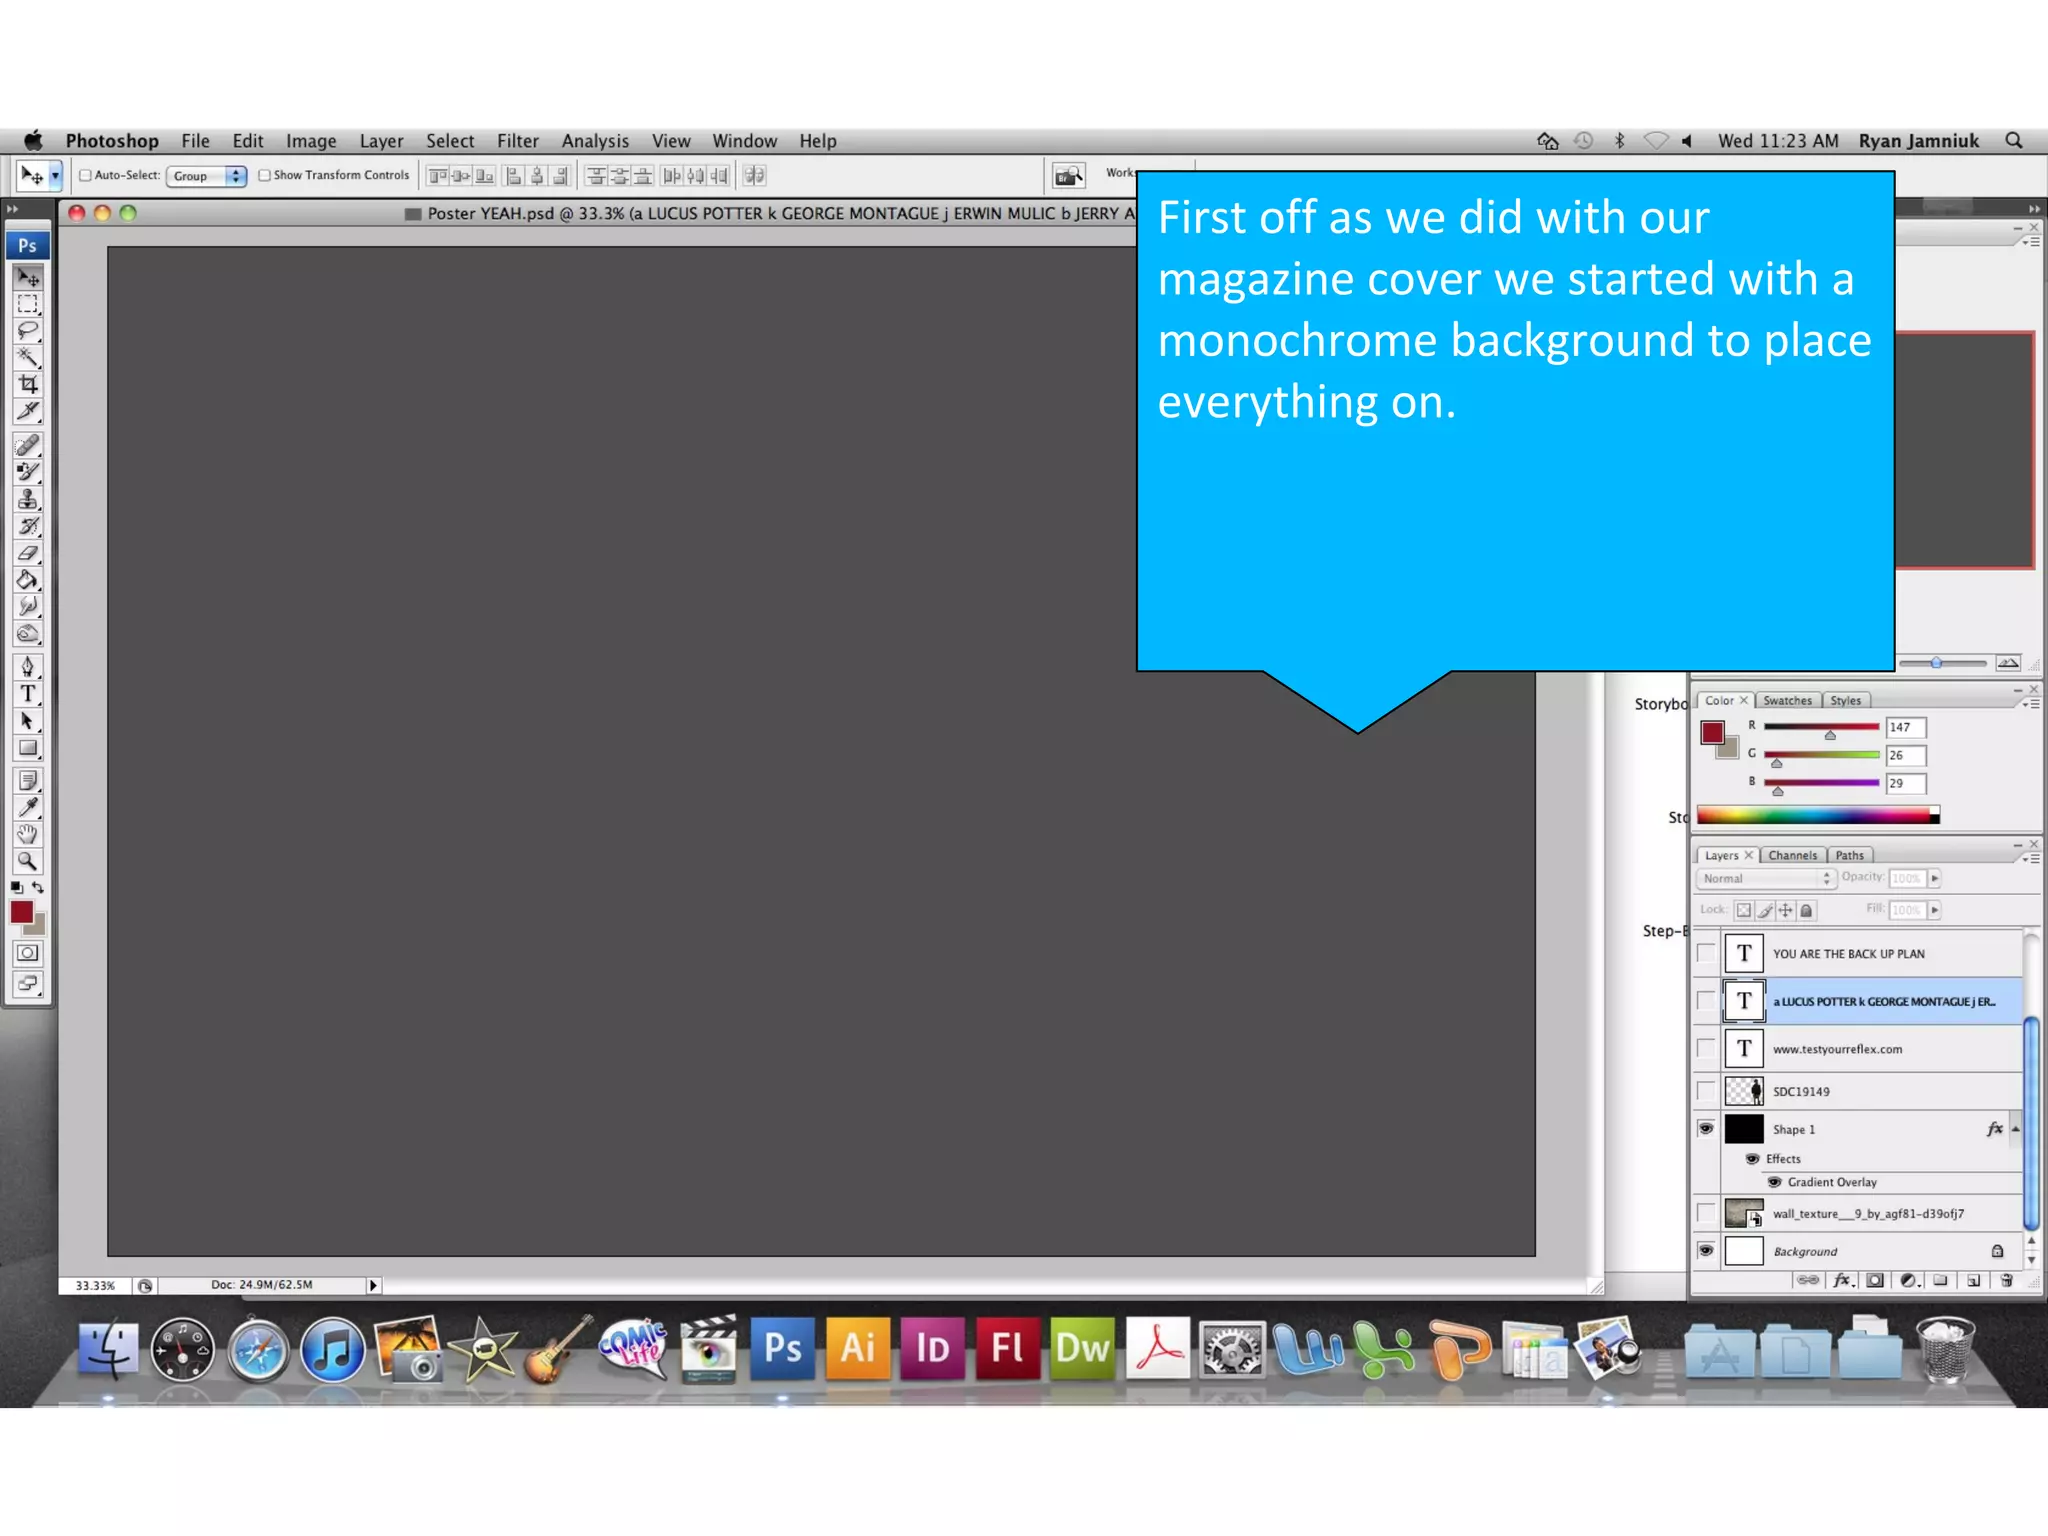This screenshot has height=1536, width=2048.
Task: Open the Filter menu
Action: (x=517, y=141)
